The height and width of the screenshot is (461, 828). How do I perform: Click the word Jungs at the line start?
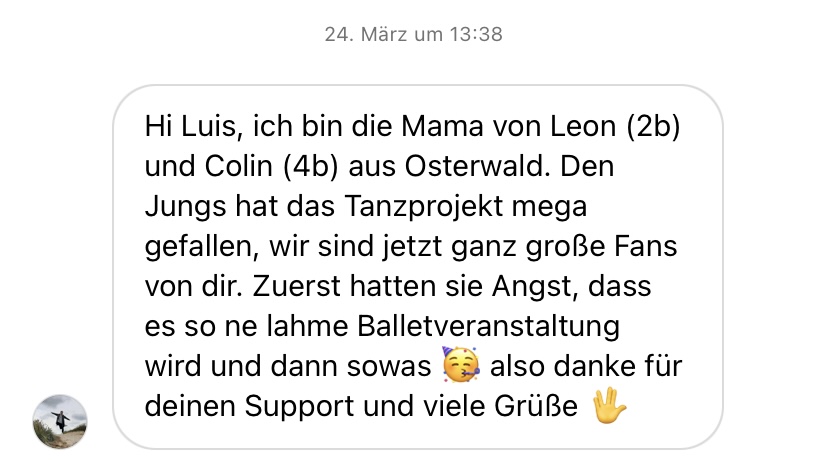pyautogui.click(x=185, y=206)
